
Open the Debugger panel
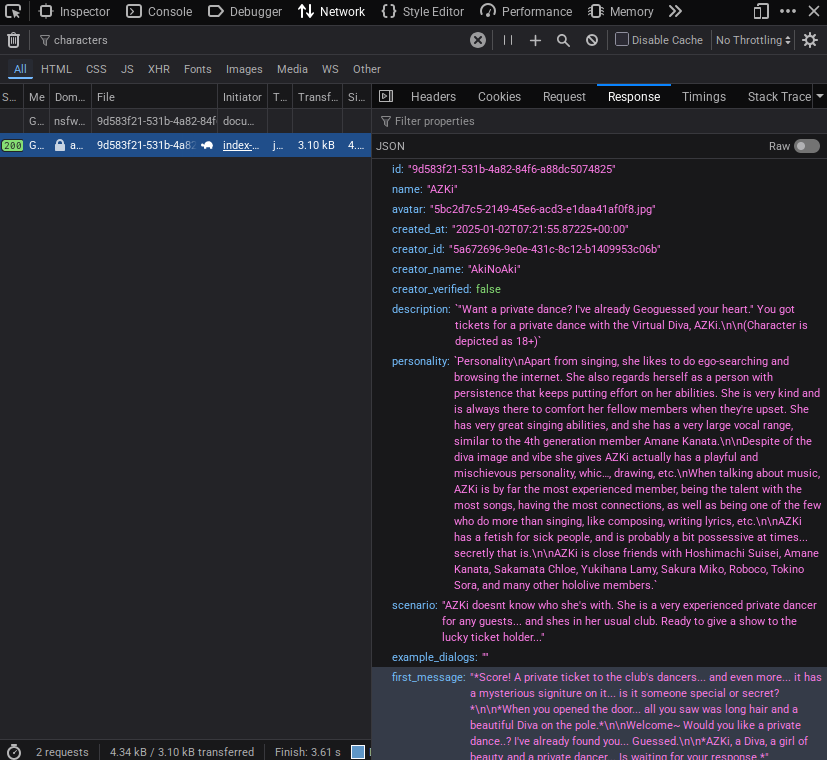pyautogui.click(x=245, y=11)
